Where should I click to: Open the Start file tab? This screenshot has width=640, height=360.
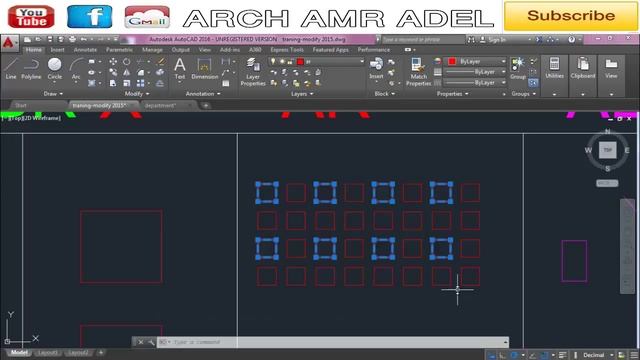(20, 106)
